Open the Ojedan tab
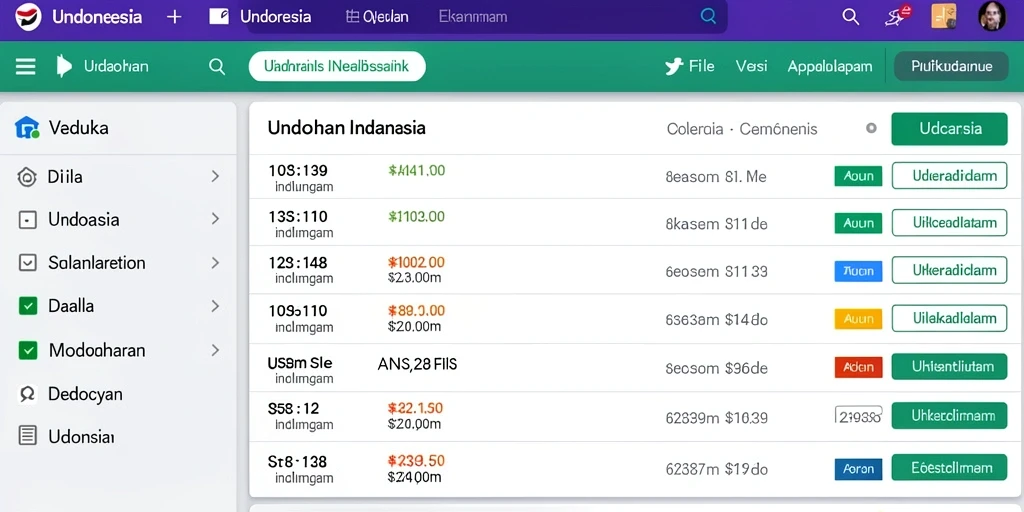Image resolution: width=1024 pixels, height=512 pixels. coord(377,17)
